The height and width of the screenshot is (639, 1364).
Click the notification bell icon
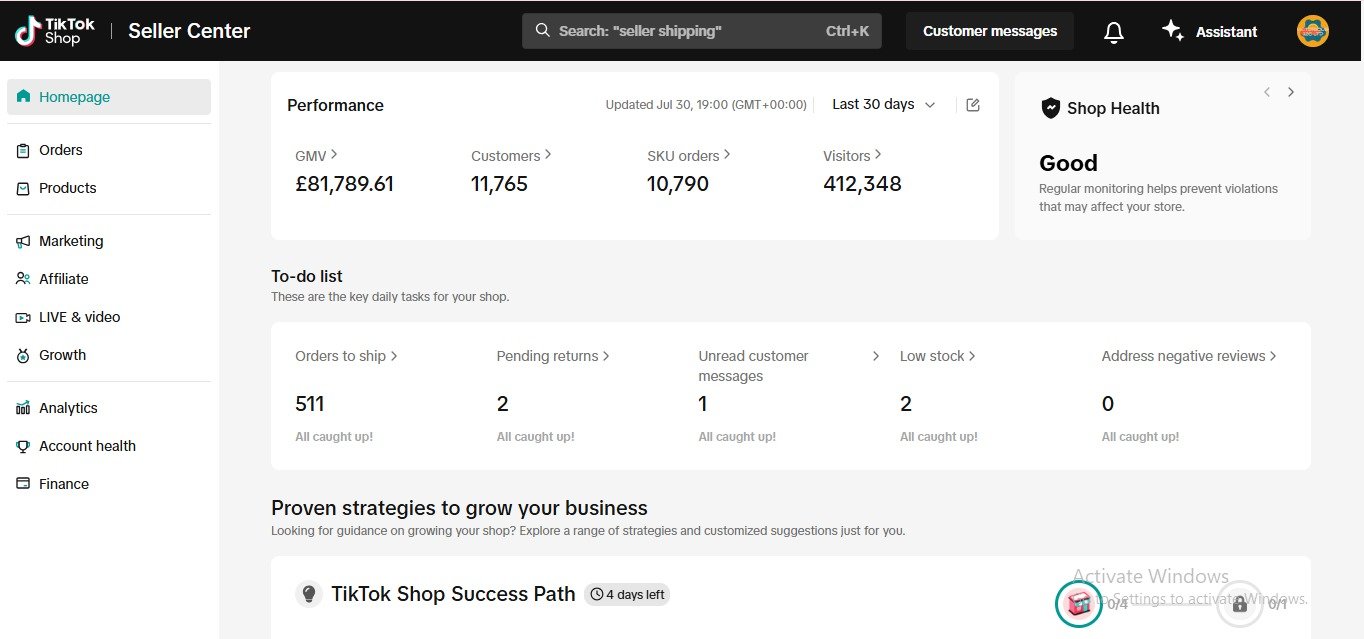[x=1113, y=32]
